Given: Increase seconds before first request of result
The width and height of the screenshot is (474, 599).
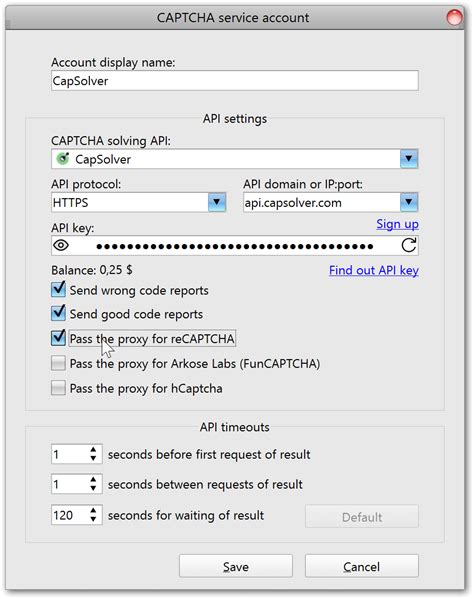Looking at the screenshot, I should 93,450.
